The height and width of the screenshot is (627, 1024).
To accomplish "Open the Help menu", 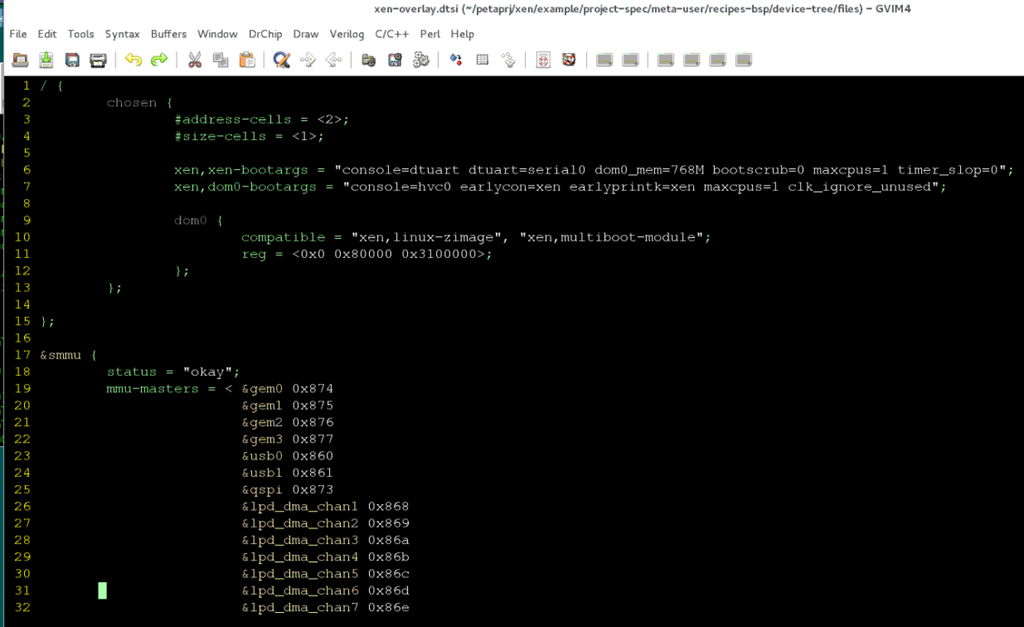I will pos(462,34).
